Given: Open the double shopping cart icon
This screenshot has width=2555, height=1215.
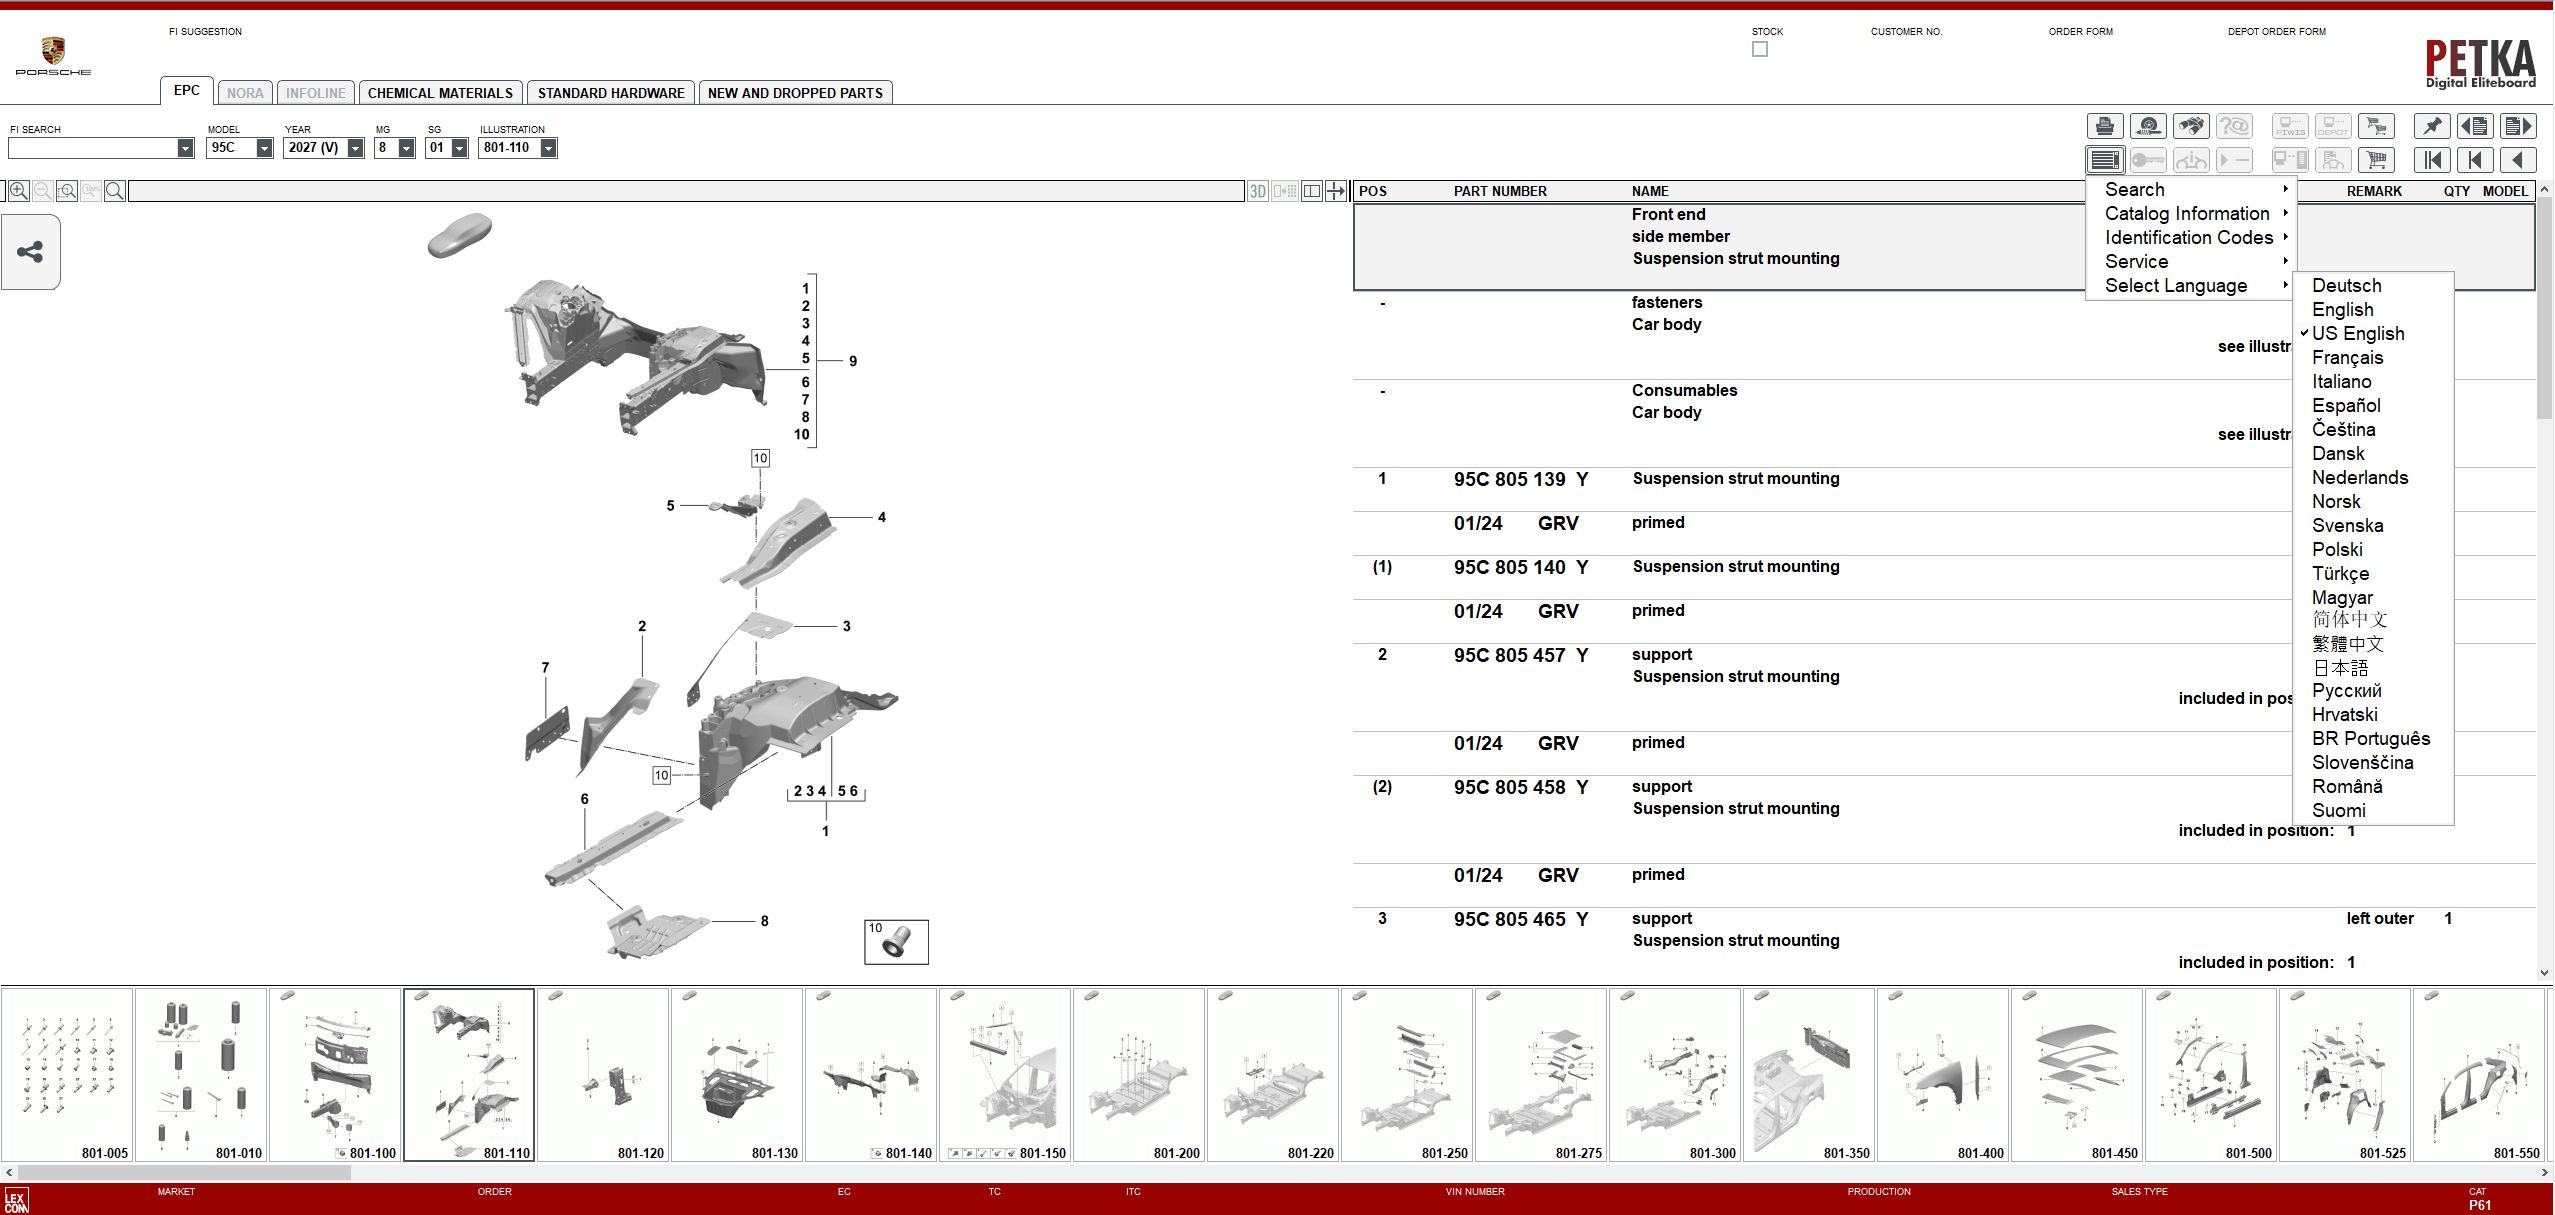Looking at the screenshot, I should click(x=2376, y=126).
